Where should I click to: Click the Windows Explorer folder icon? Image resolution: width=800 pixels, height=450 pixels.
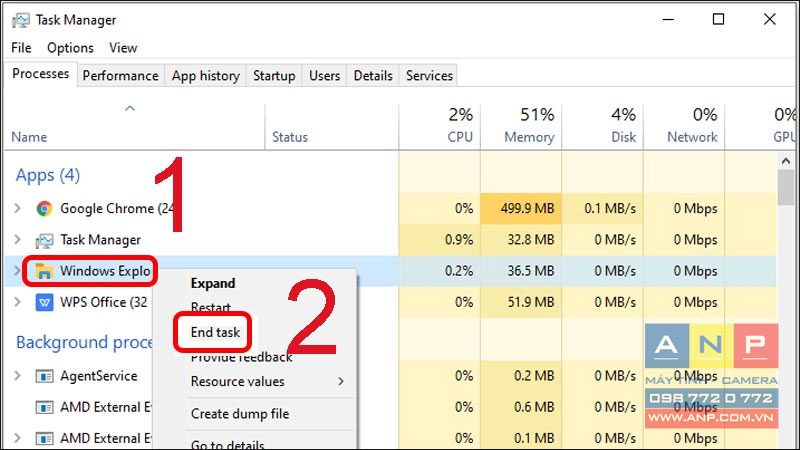tap(44, 271)
